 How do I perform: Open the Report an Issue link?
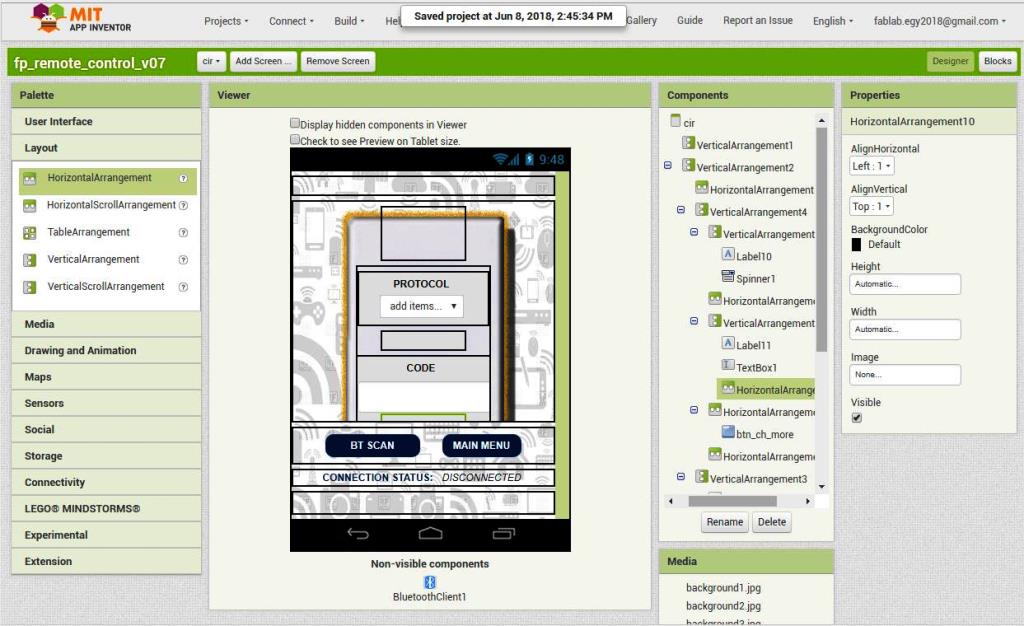tap(758, 20)
